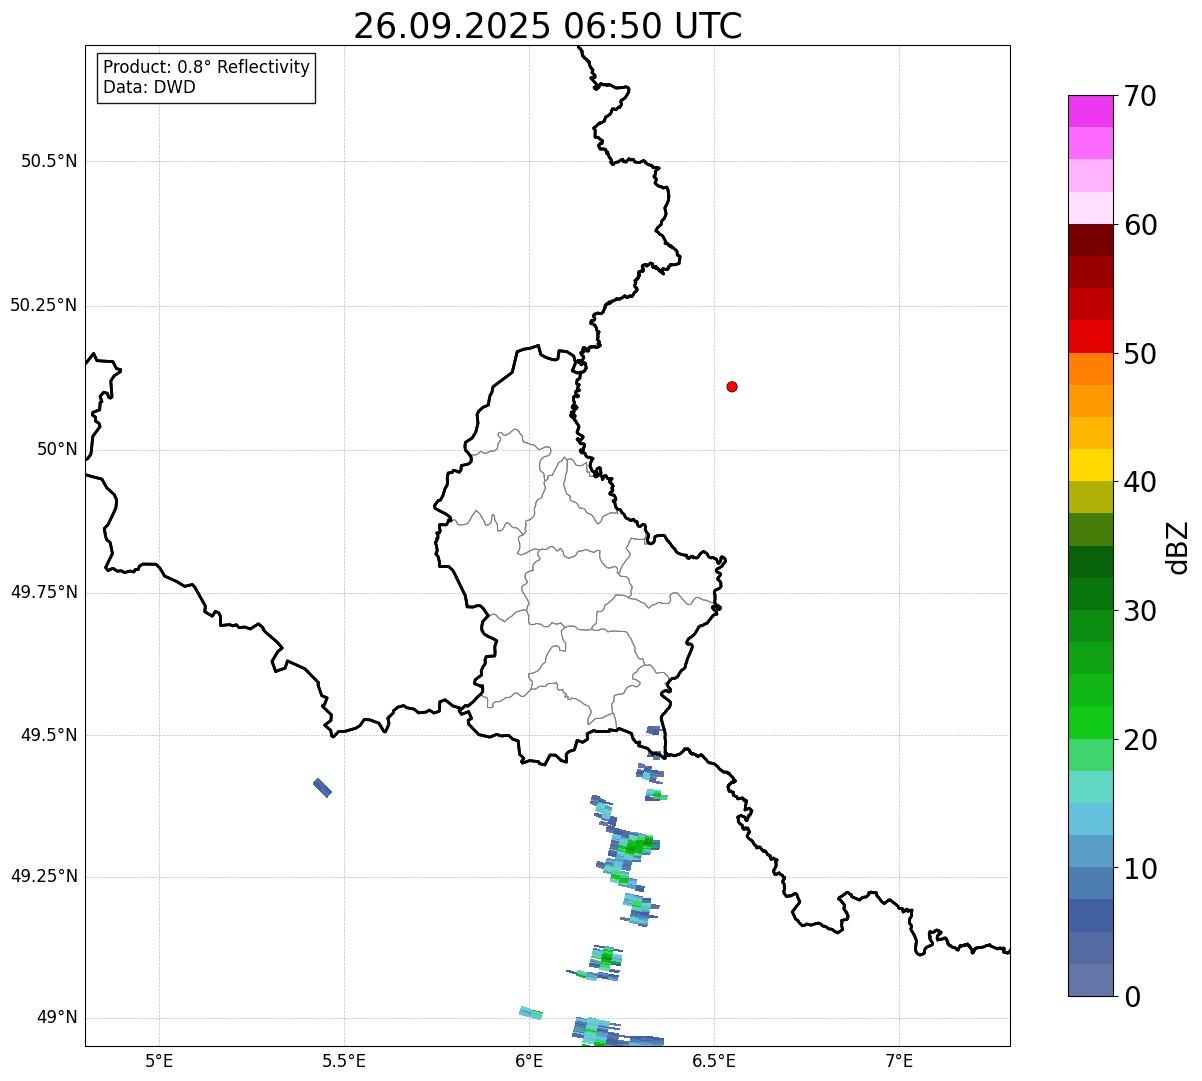Click the bright red colorbar segment above 50

[1090, 336]
